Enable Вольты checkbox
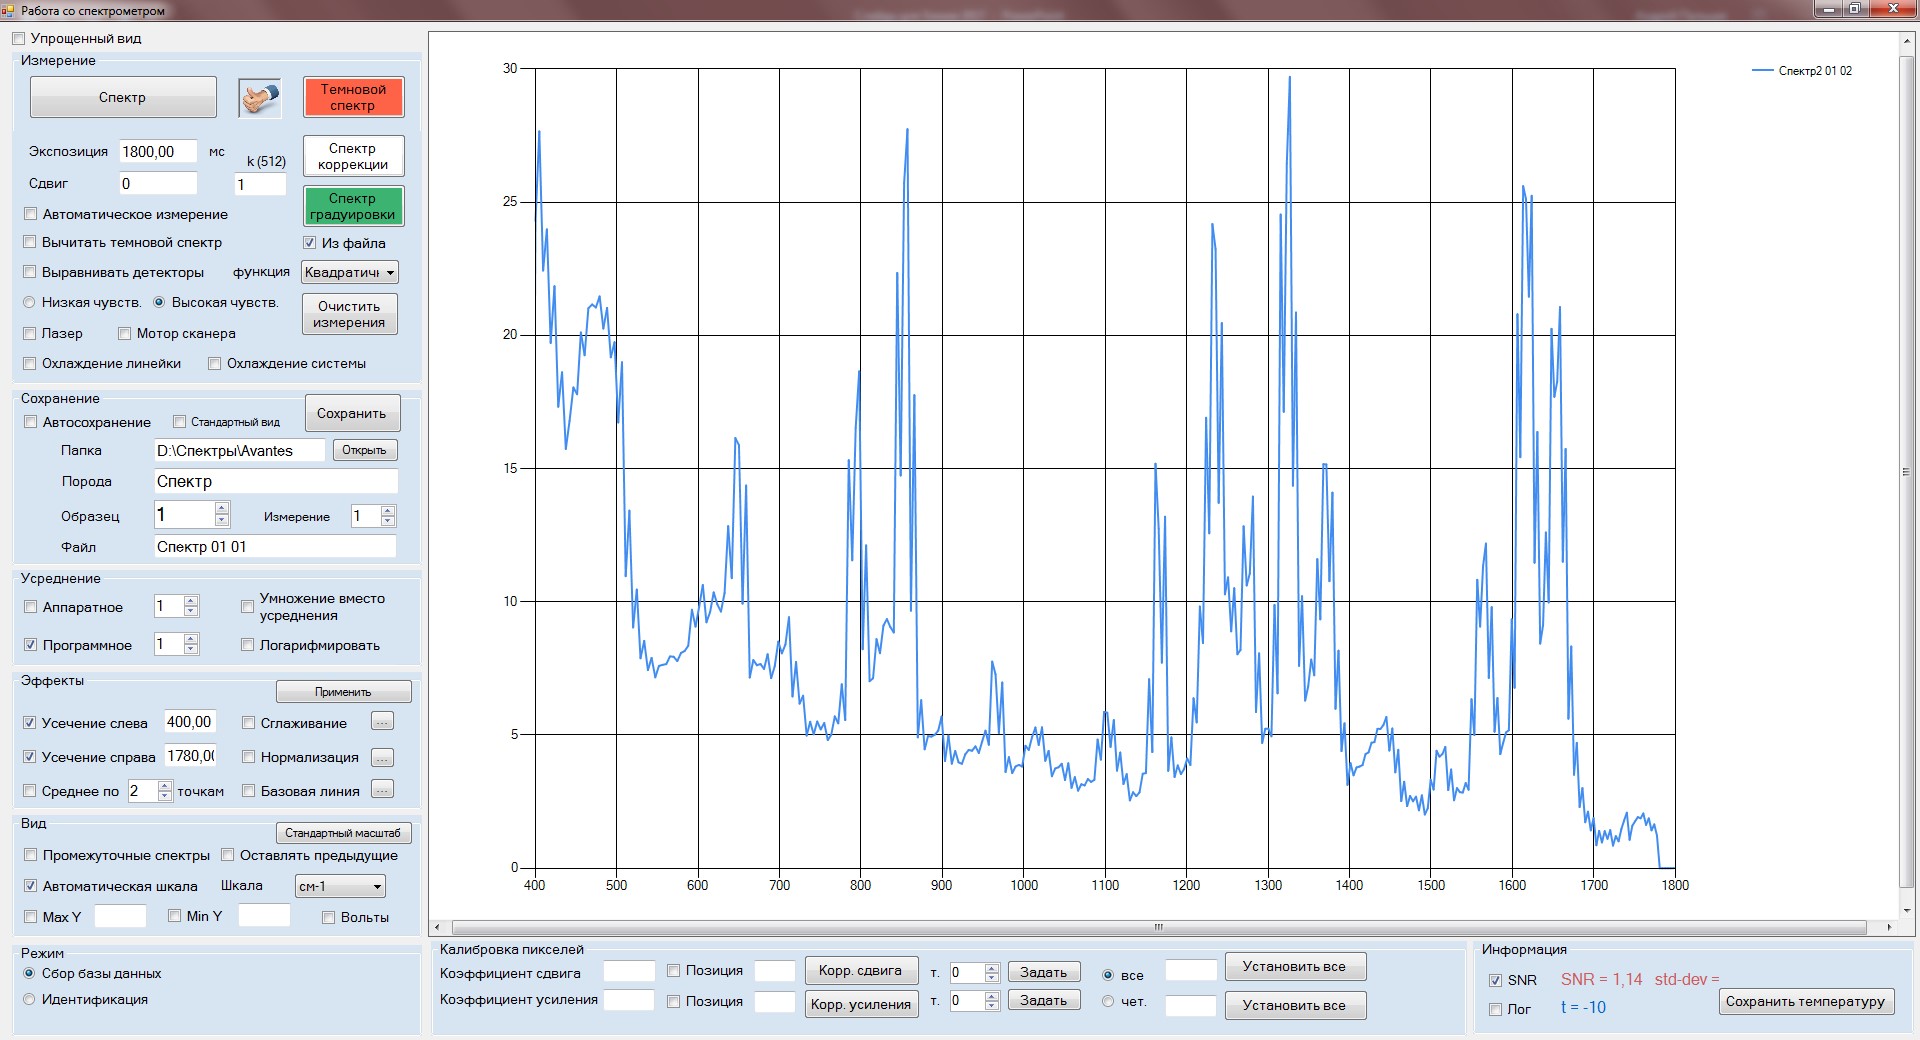 click(x=328, y=917)
